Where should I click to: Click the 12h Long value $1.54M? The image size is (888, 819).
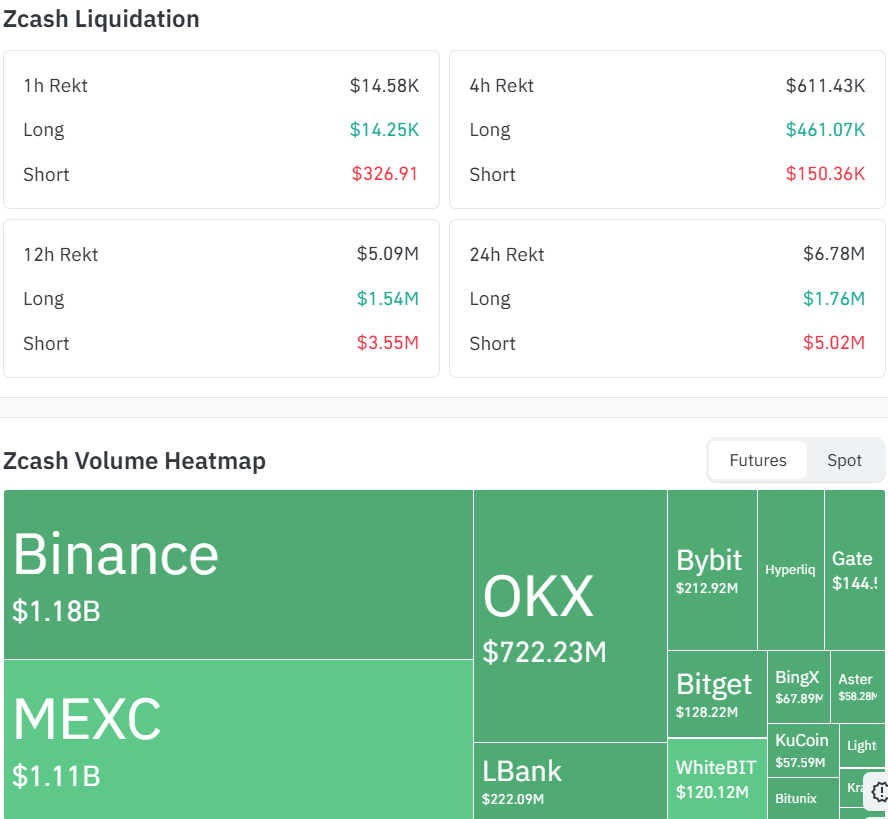coord(388,298)
